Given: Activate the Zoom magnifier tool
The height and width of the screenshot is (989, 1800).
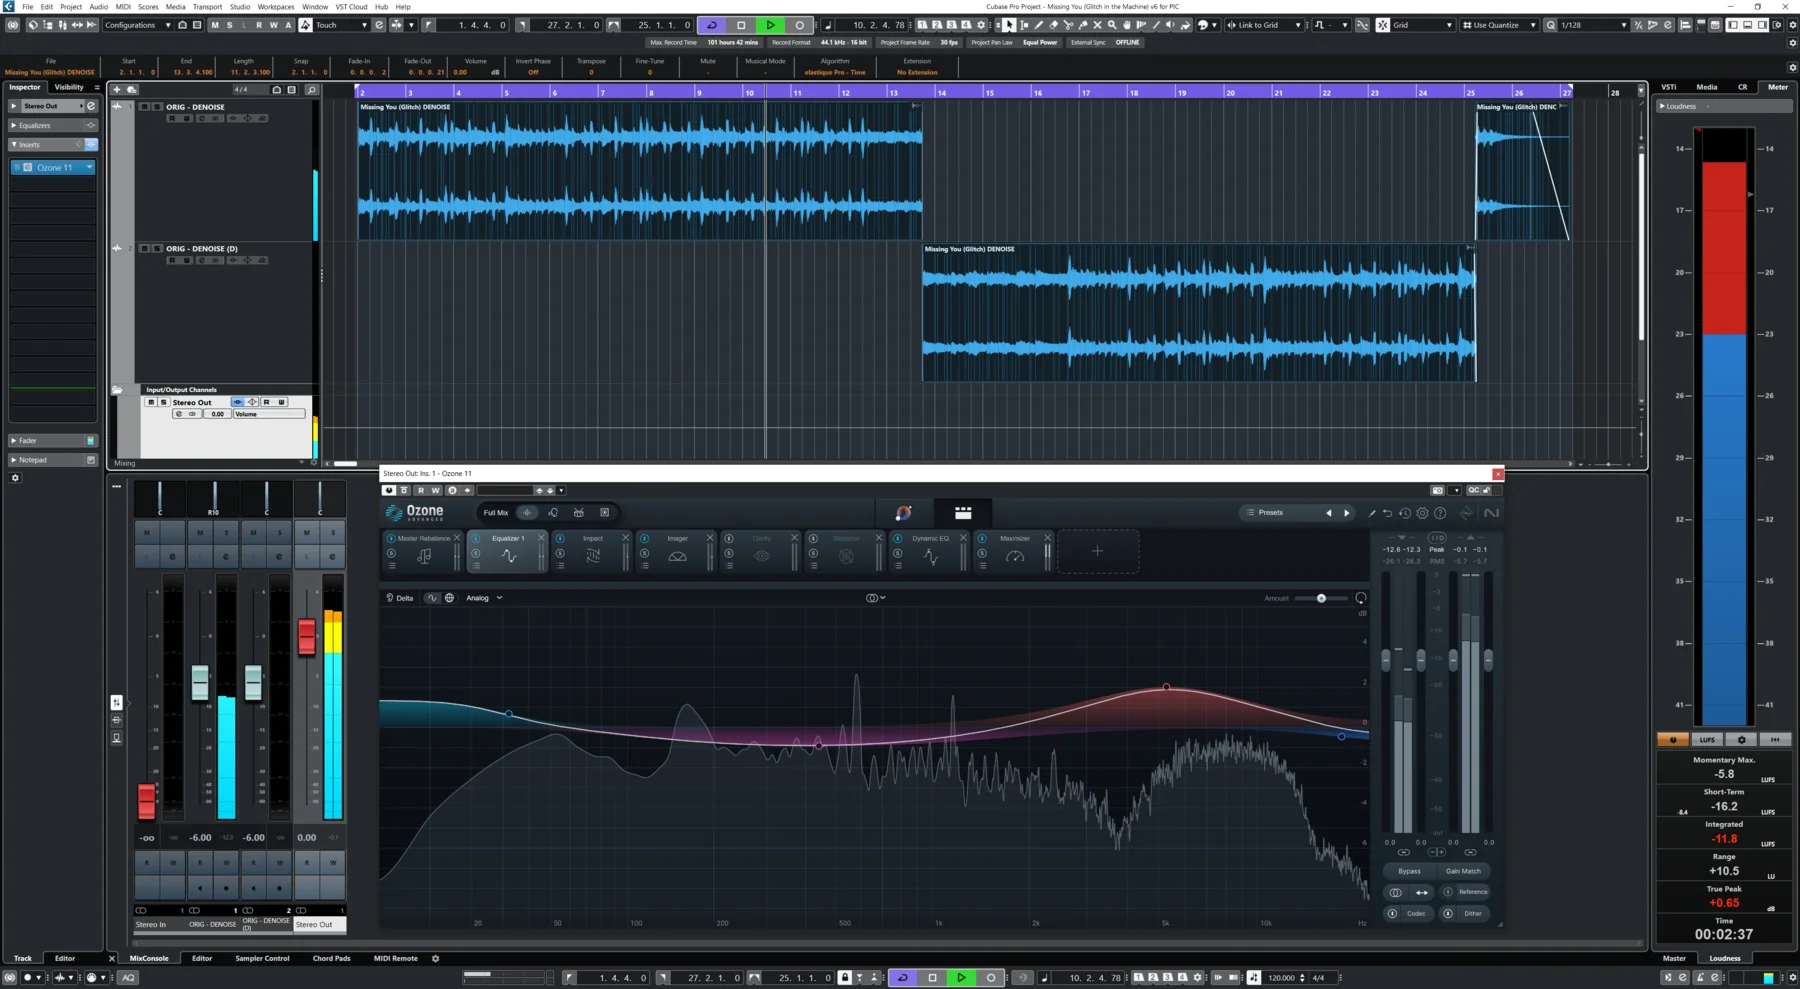Looking at the screenshot, I should pyautogui.click(x=1112, y=25).
